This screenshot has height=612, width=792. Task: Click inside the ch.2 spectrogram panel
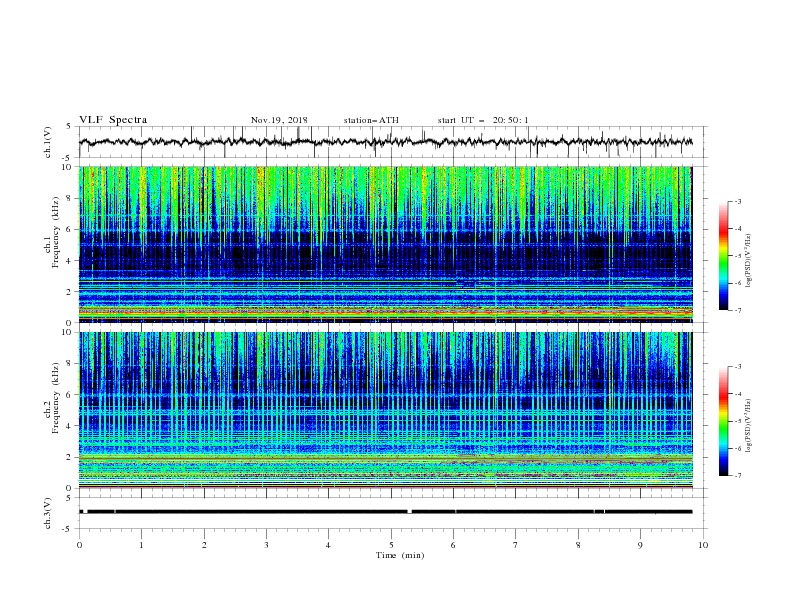pyautogui.click(x=385, y=410)
